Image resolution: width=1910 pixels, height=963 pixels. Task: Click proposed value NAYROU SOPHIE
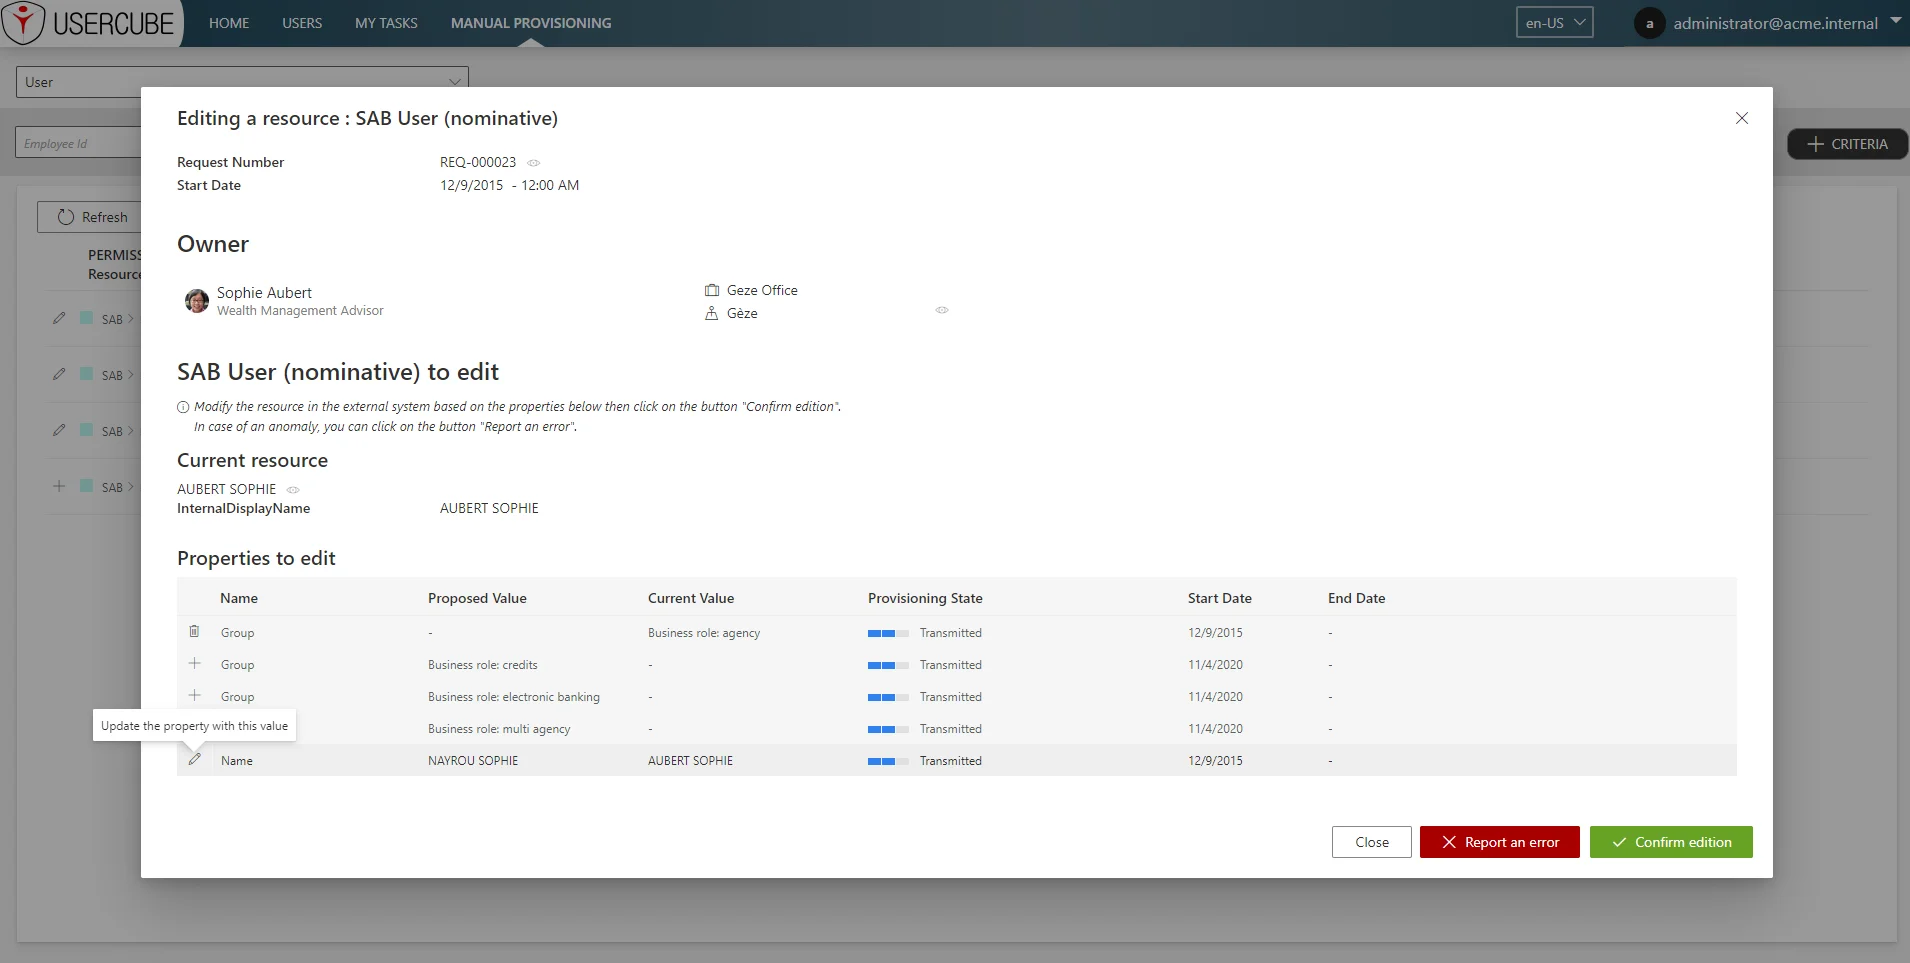pyautogui.click(x=473, y=761)
